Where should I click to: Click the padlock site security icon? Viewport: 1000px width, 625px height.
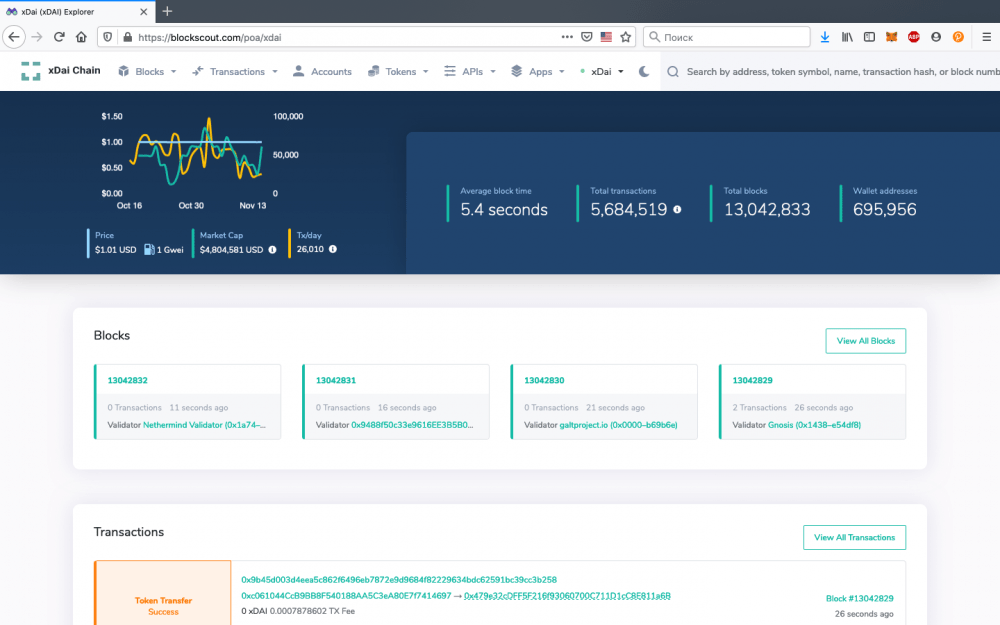pos(127,37)
